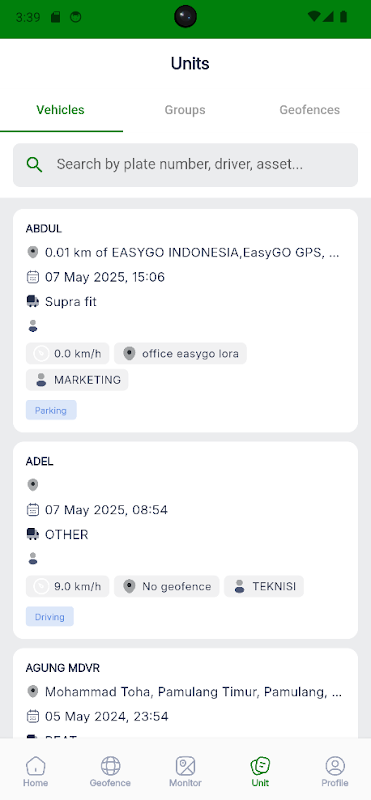Screen dimensions: 371x800
Task: Open the AGUNG MDVR vehicle card
Action: (x=185, y=693)
